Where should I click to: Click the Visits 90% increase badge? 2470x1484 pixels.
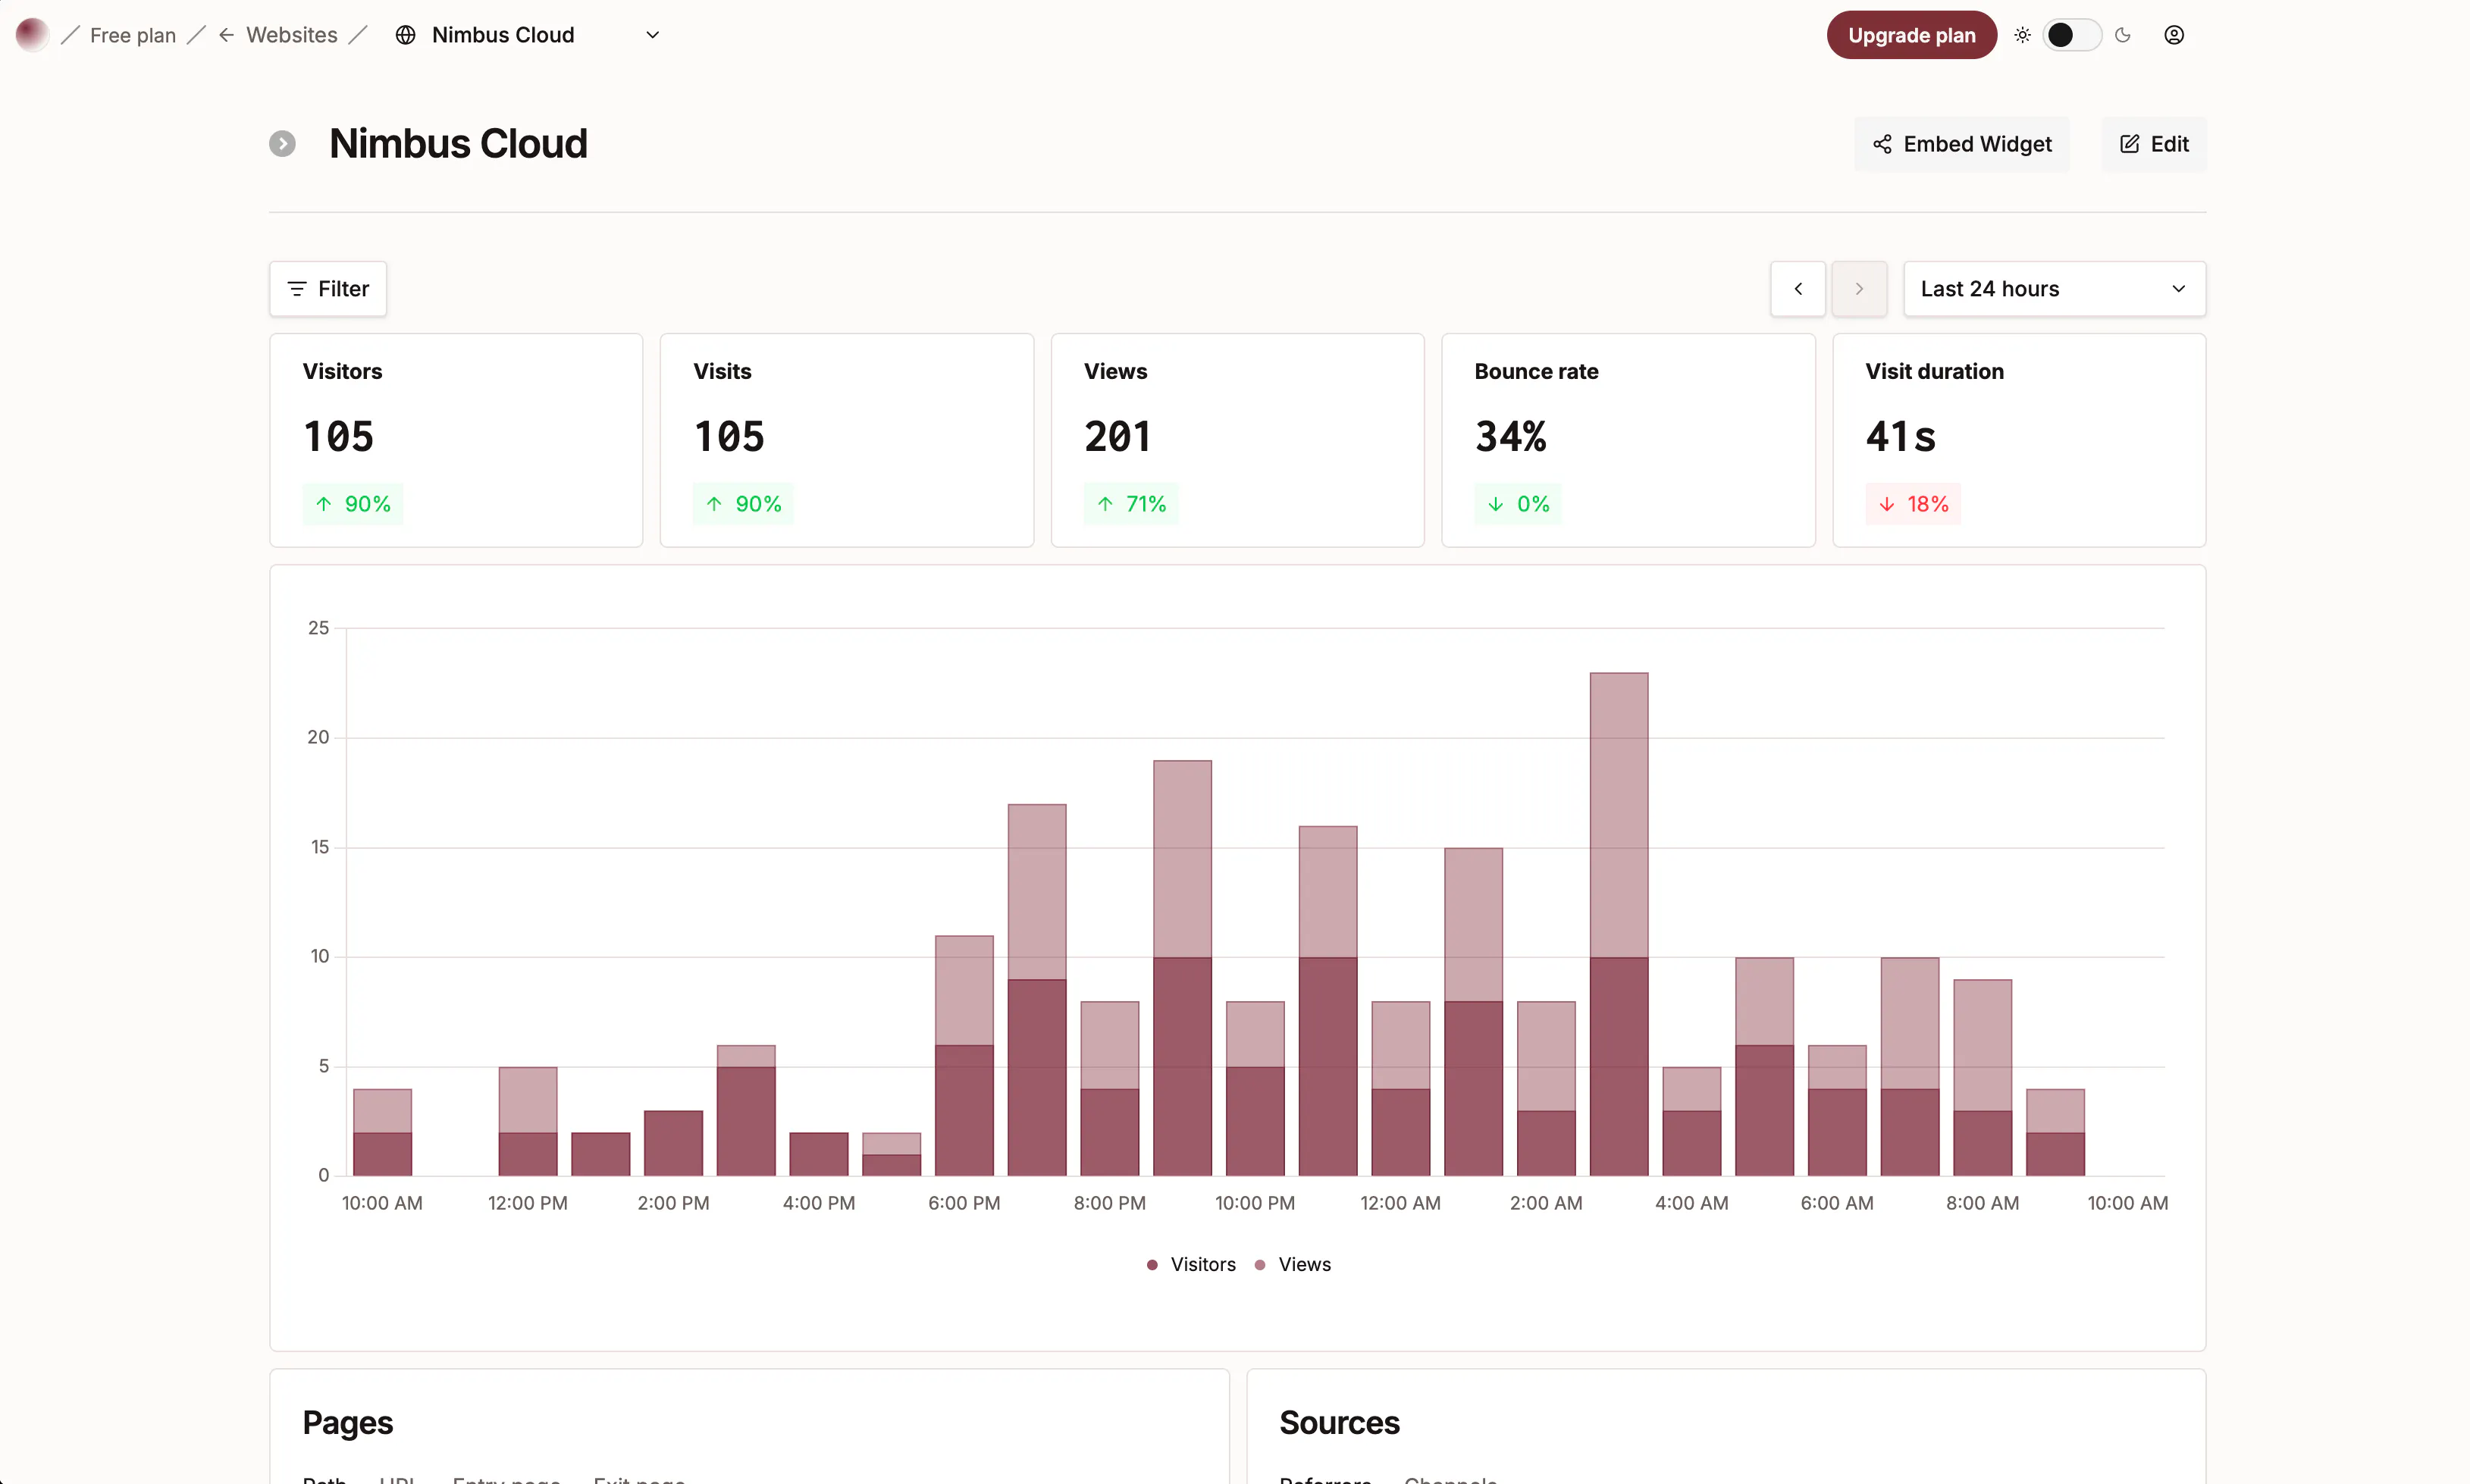(743, 504)
